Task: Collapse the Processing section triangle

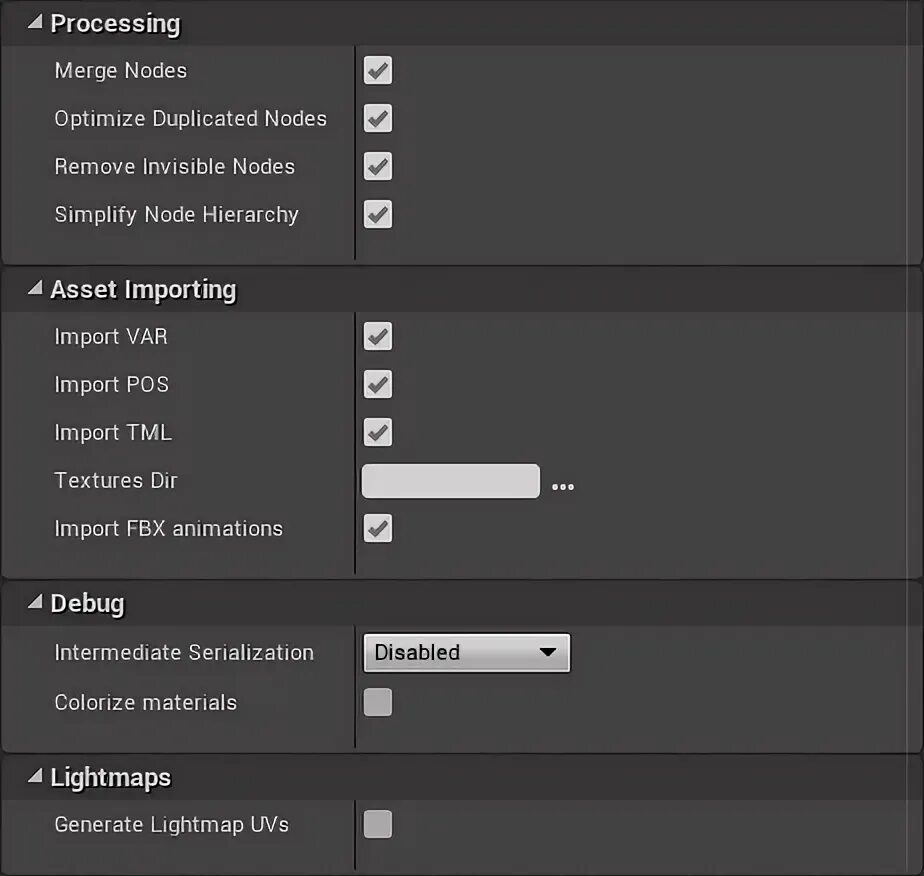Action: pyautogui.click(x=35, y=23)
